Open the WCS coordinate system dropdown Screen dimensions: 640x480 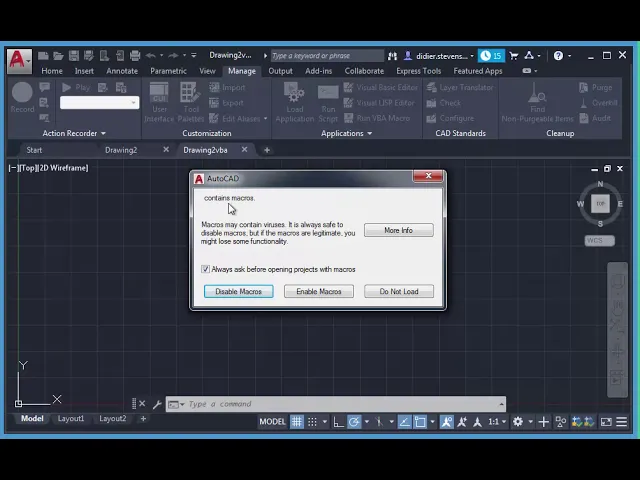coord(599,240)
